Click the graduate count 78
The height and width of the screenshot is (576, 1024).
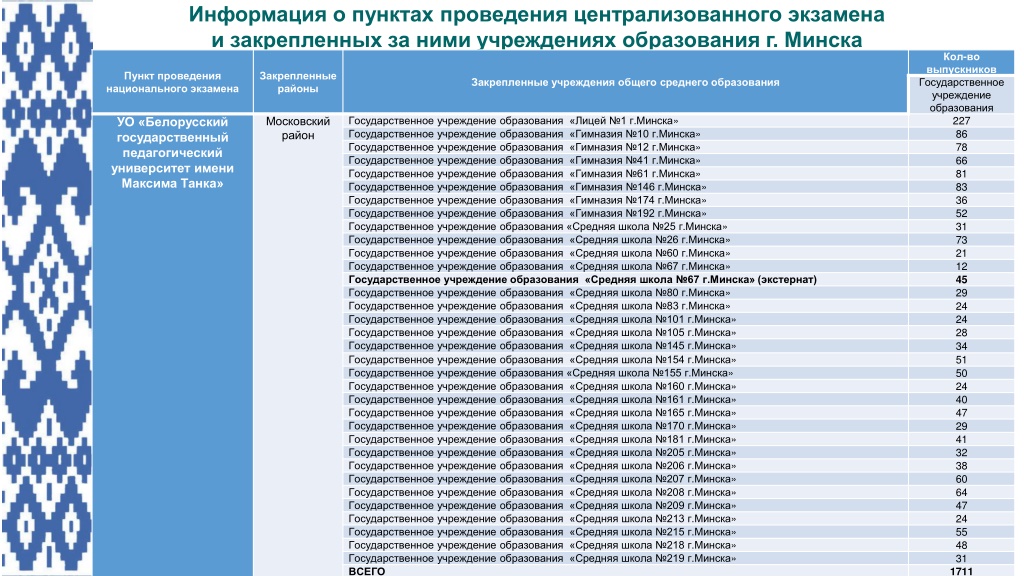pos(961,148)
